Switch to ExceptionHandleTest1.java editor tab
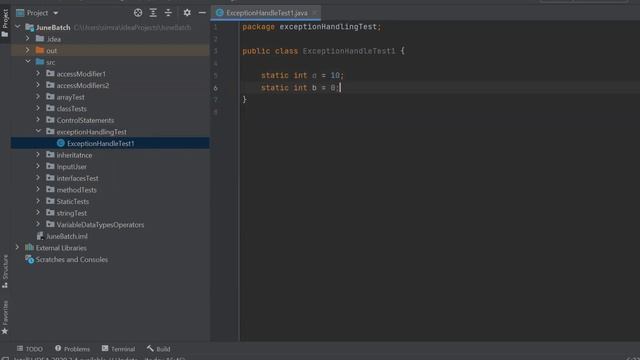The width and height of the screenshot is (640, 360). point(266,13)
